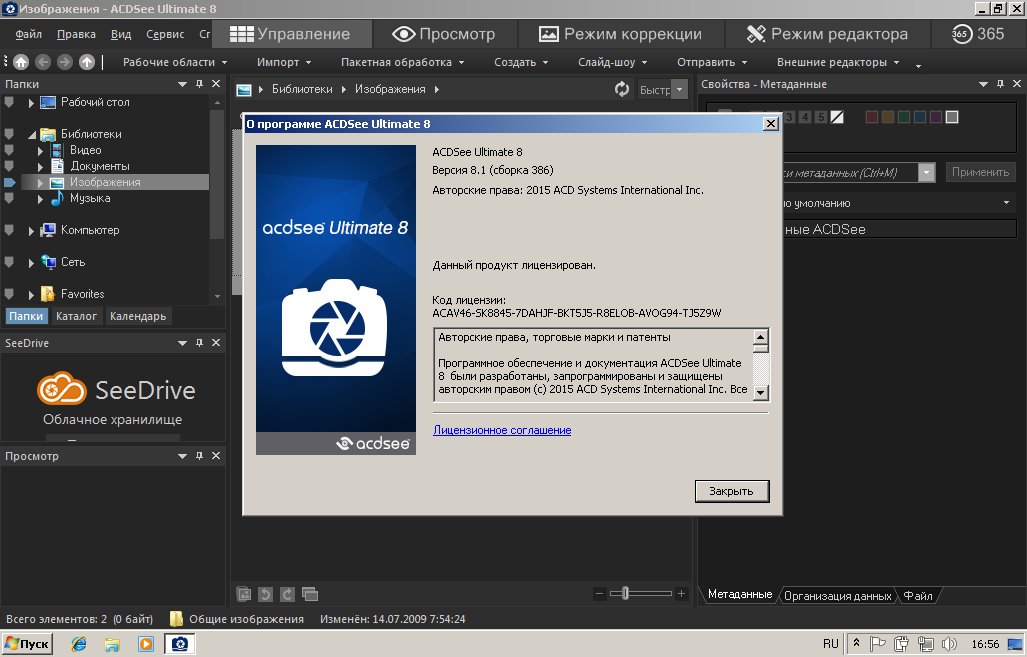Screen dimensions: 1027x657
Task: Open Лицензионное соглашение link
Action: [x=502, y=430]
